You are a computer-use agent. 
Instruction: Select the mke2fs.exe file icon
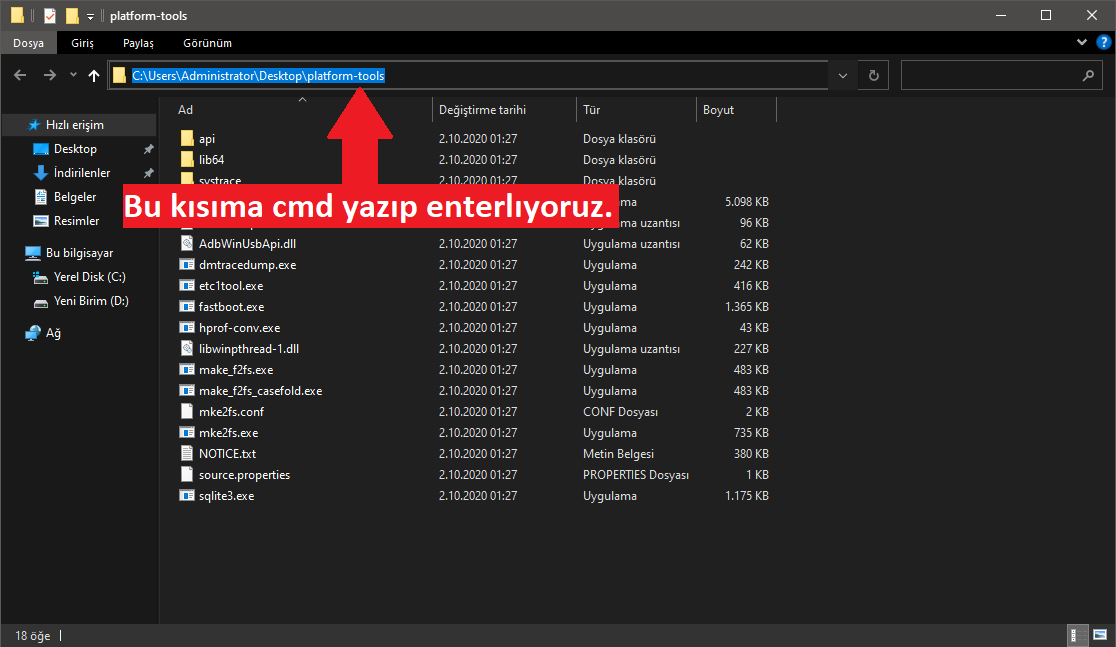click(x=187, y=433)
